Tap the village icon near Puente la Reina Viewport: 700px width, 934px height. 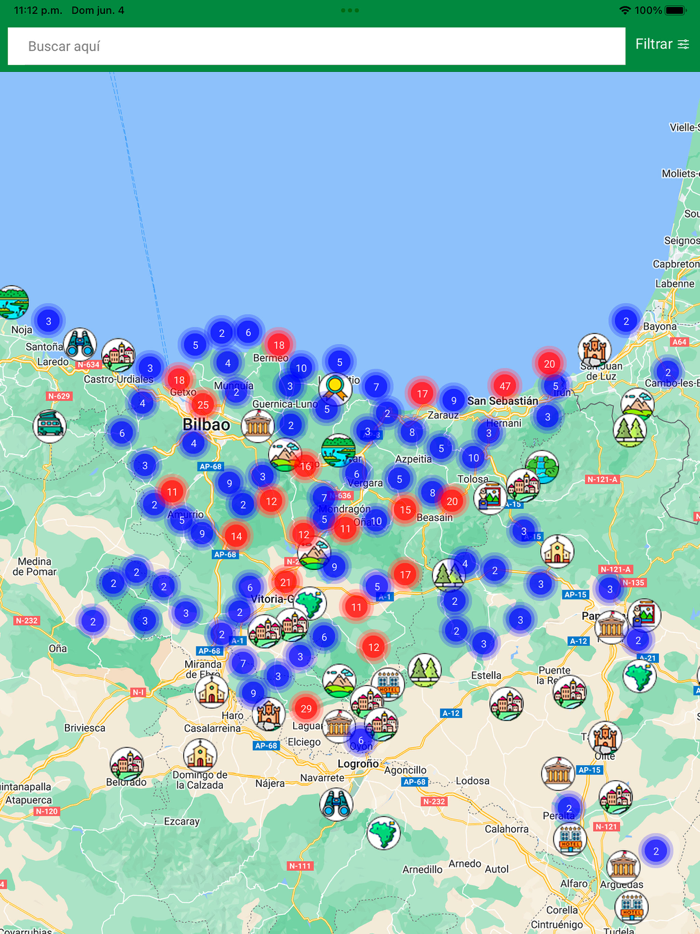tap(570, 692)
